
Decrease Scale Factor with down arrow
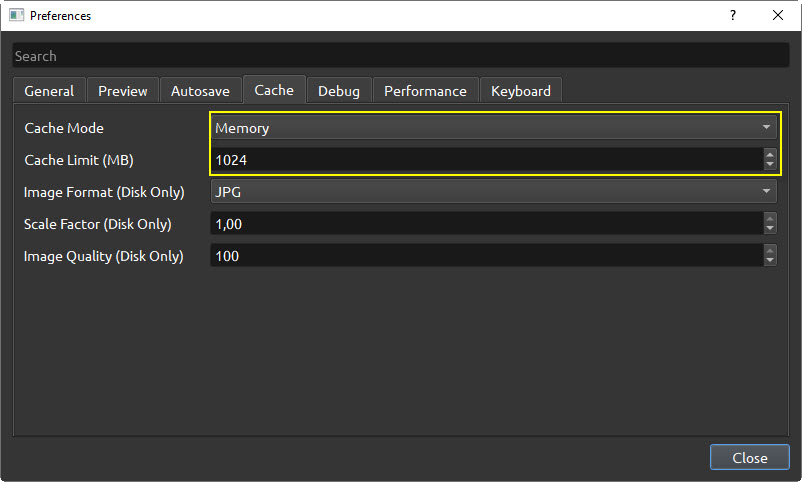(770, 229)
